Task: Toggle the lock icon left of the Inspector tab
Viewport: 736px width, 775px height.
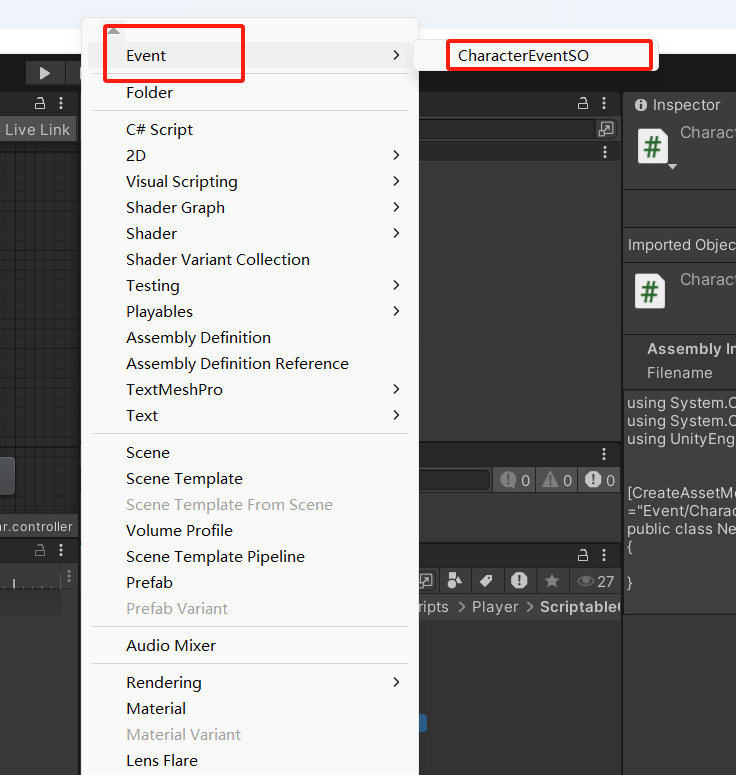Action: click(x=583, y=103)
